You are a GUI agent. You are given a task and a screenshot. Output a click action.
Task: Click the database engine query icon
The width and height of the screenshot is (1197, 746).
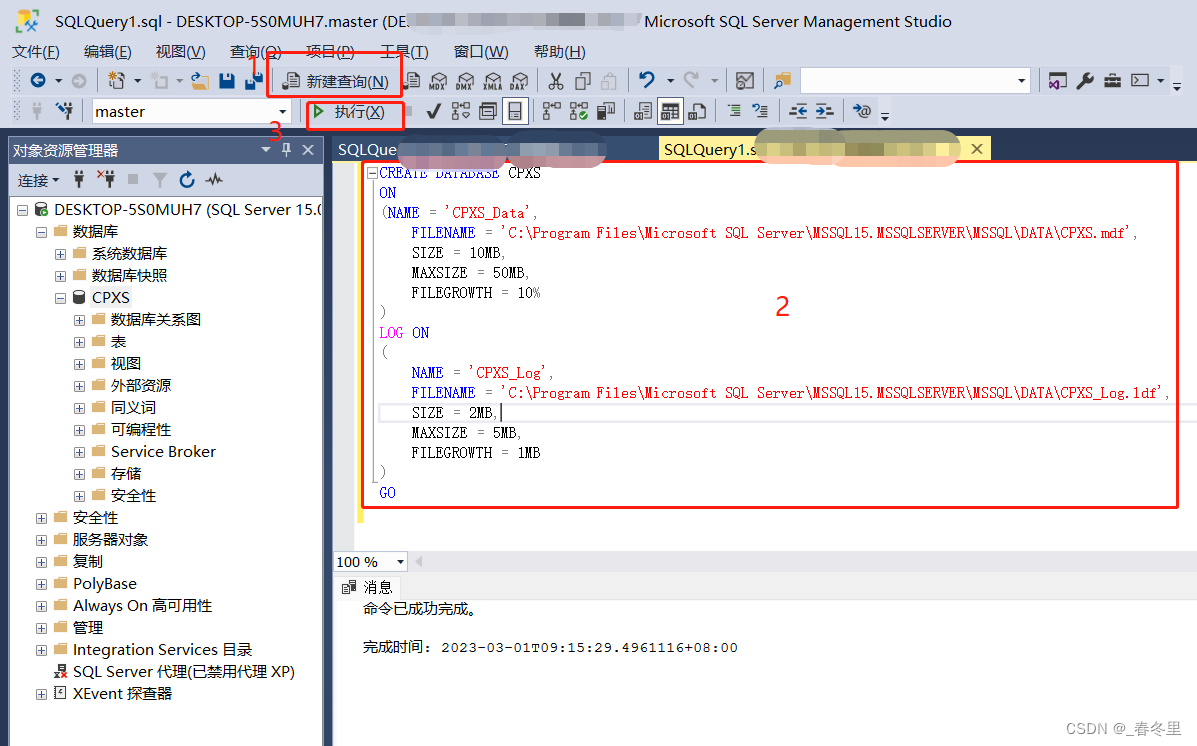[x=412, y=80]
